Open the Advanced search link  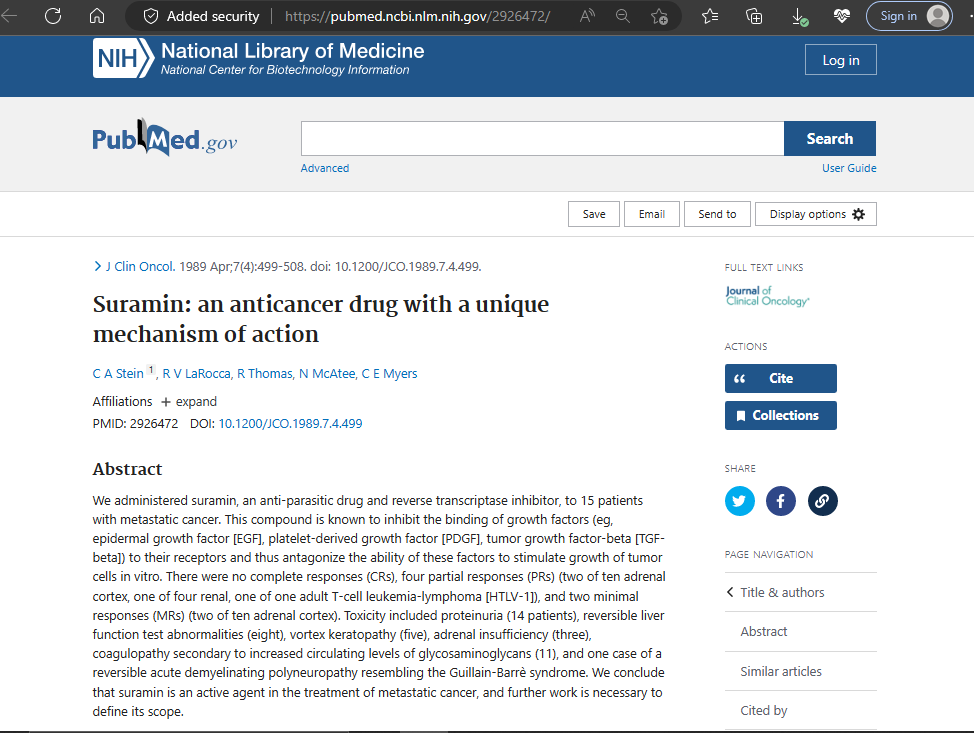(325, 168)
